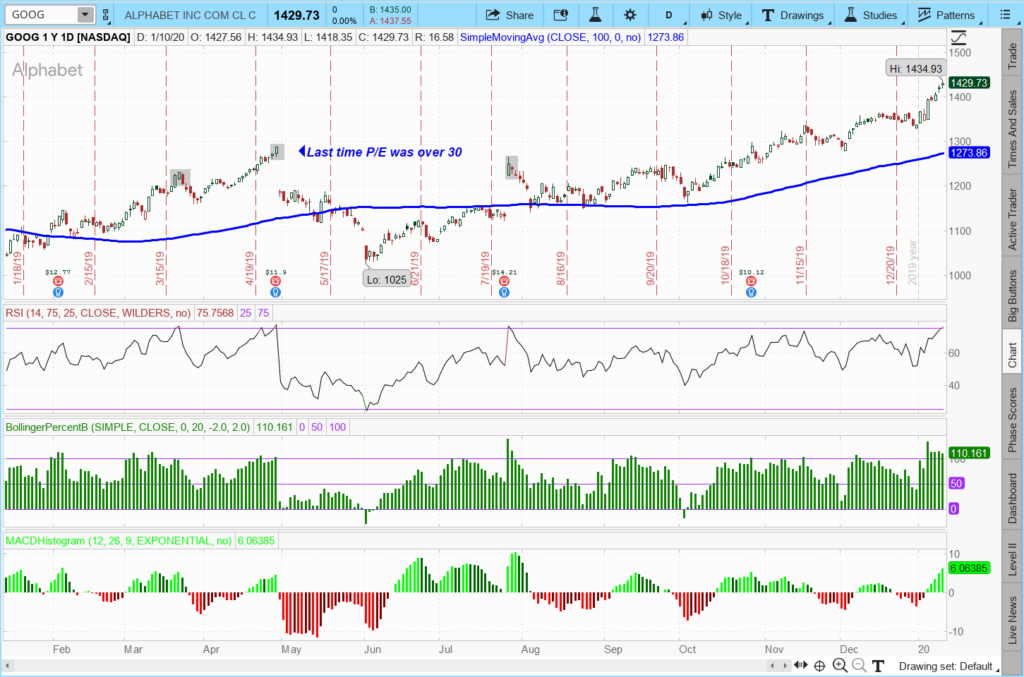Click the price axis settings icon above 1500
This screenshot has width=1024, height=677.
(x=957, y=37)
